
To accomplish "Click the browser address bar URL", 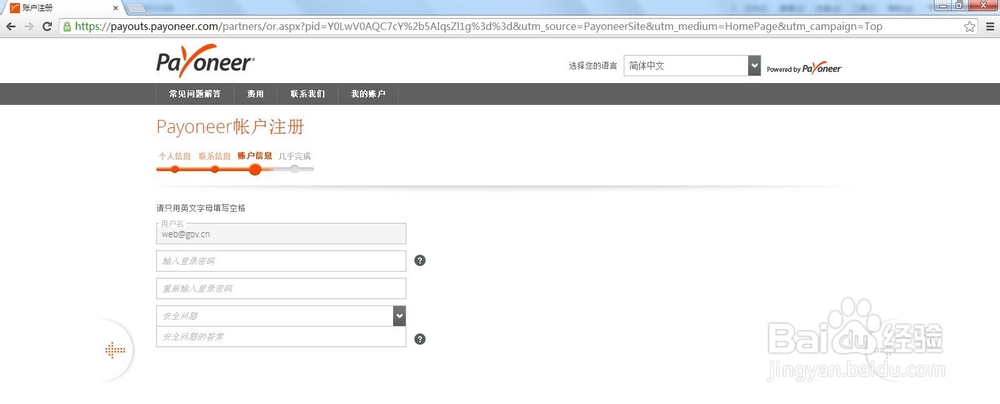I will 478,26.
